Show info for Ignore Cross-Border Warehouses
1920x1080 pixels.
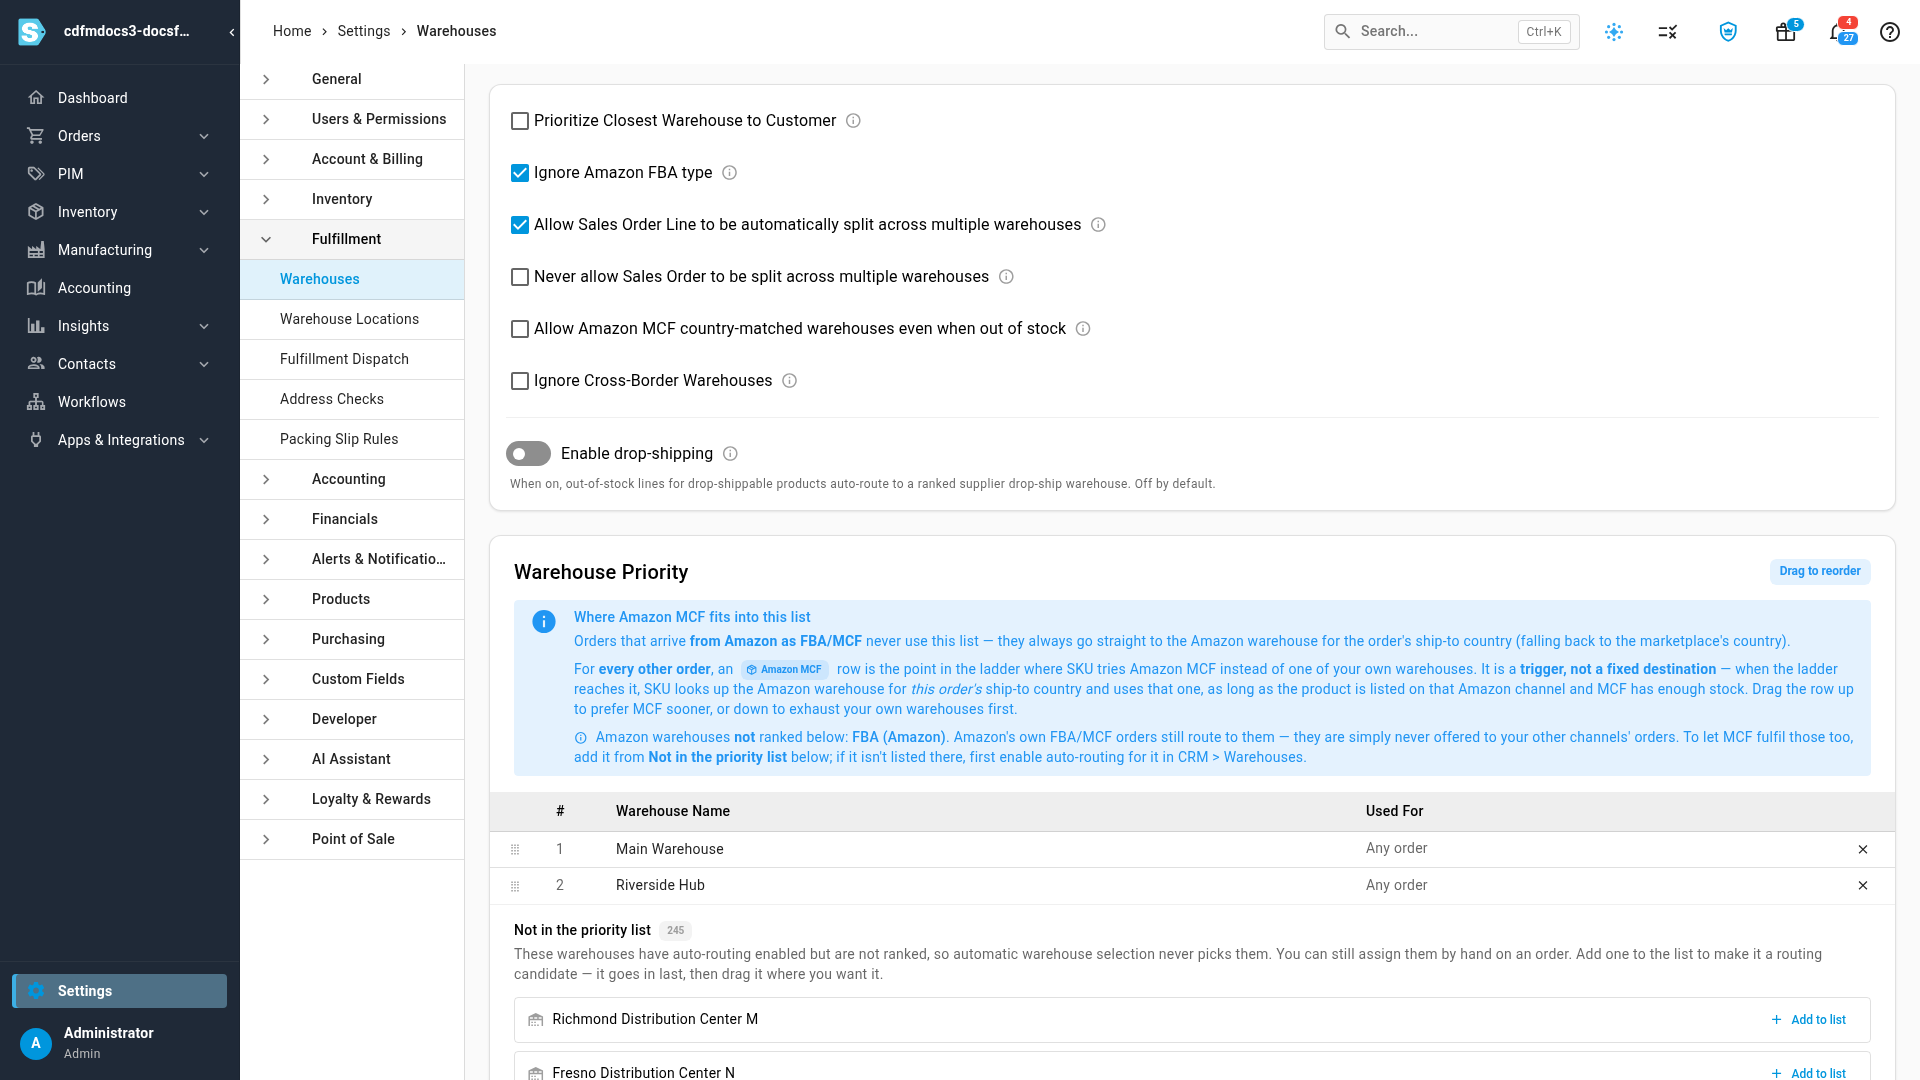(789, 381)
